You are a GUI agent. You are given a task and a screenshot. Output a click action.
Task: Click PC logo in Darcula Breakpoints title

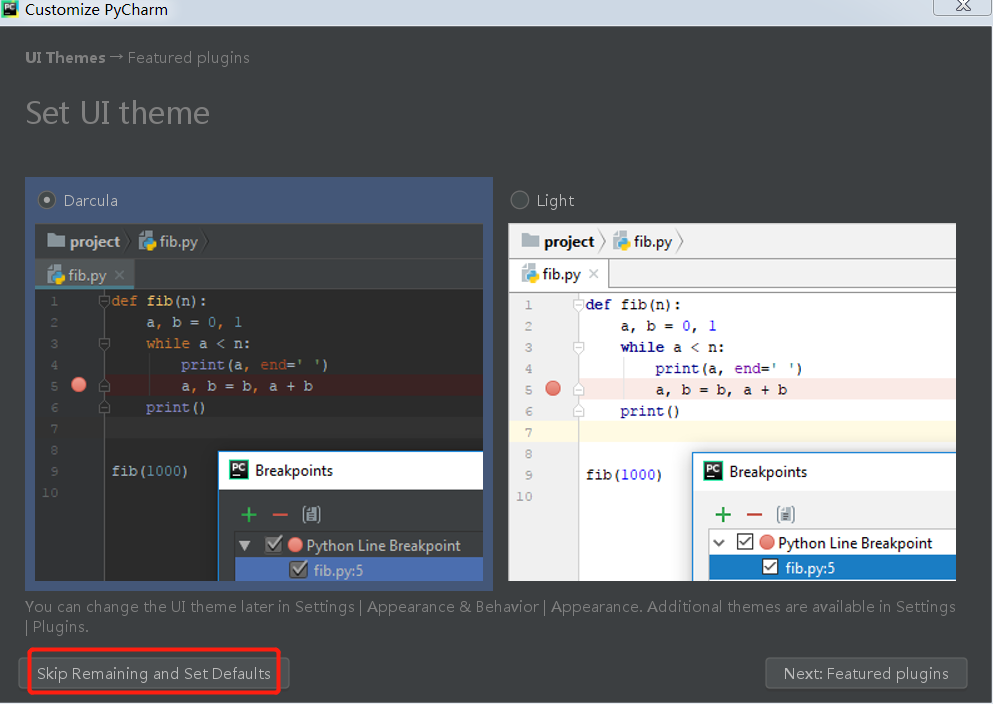[x=239, y=470]
